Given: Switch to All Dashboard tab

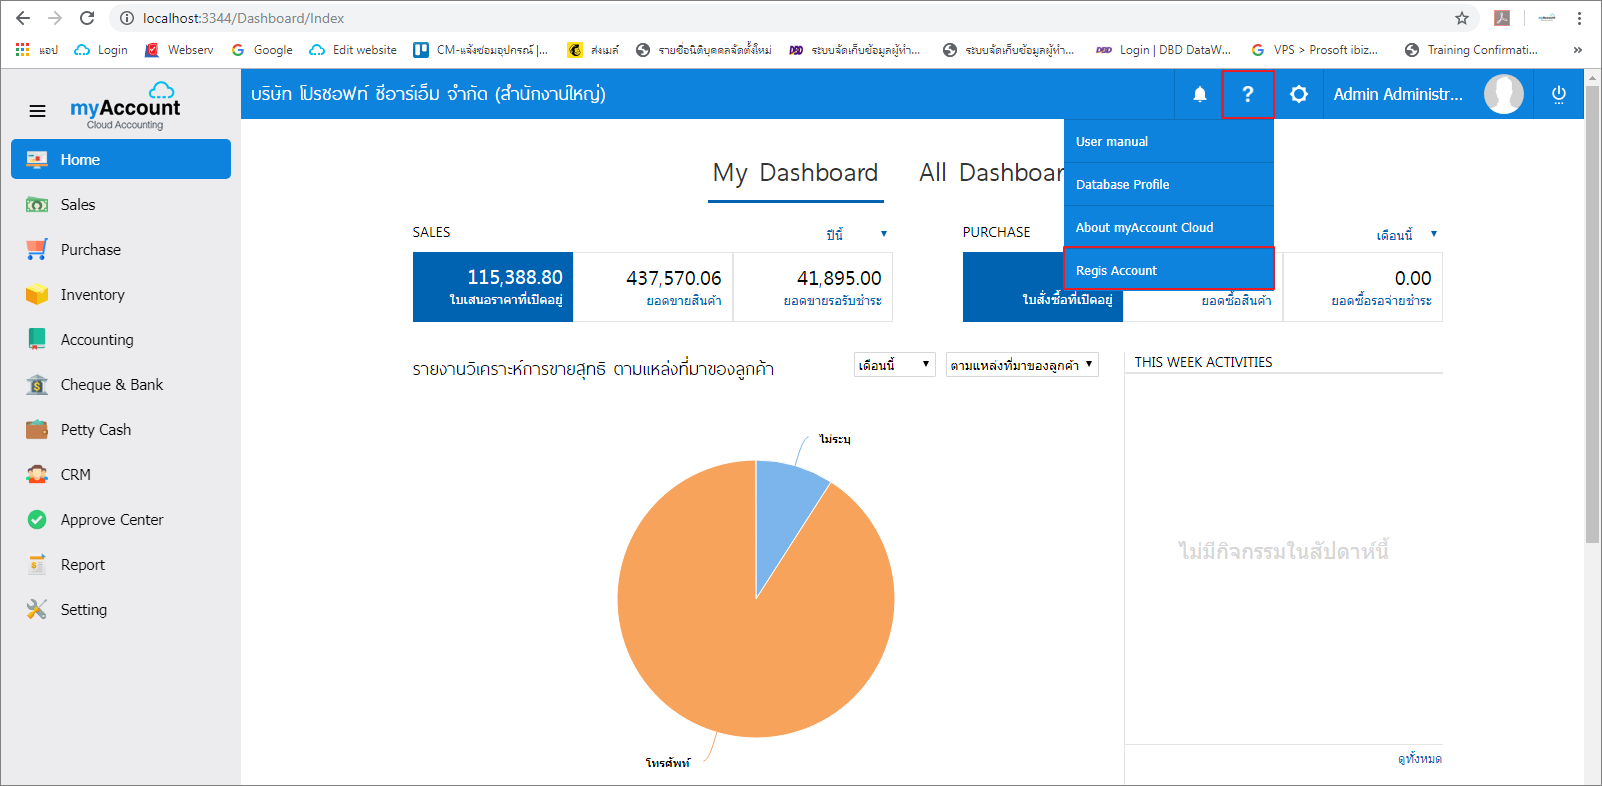Looking at the screenshot, I should click(991, 173).
